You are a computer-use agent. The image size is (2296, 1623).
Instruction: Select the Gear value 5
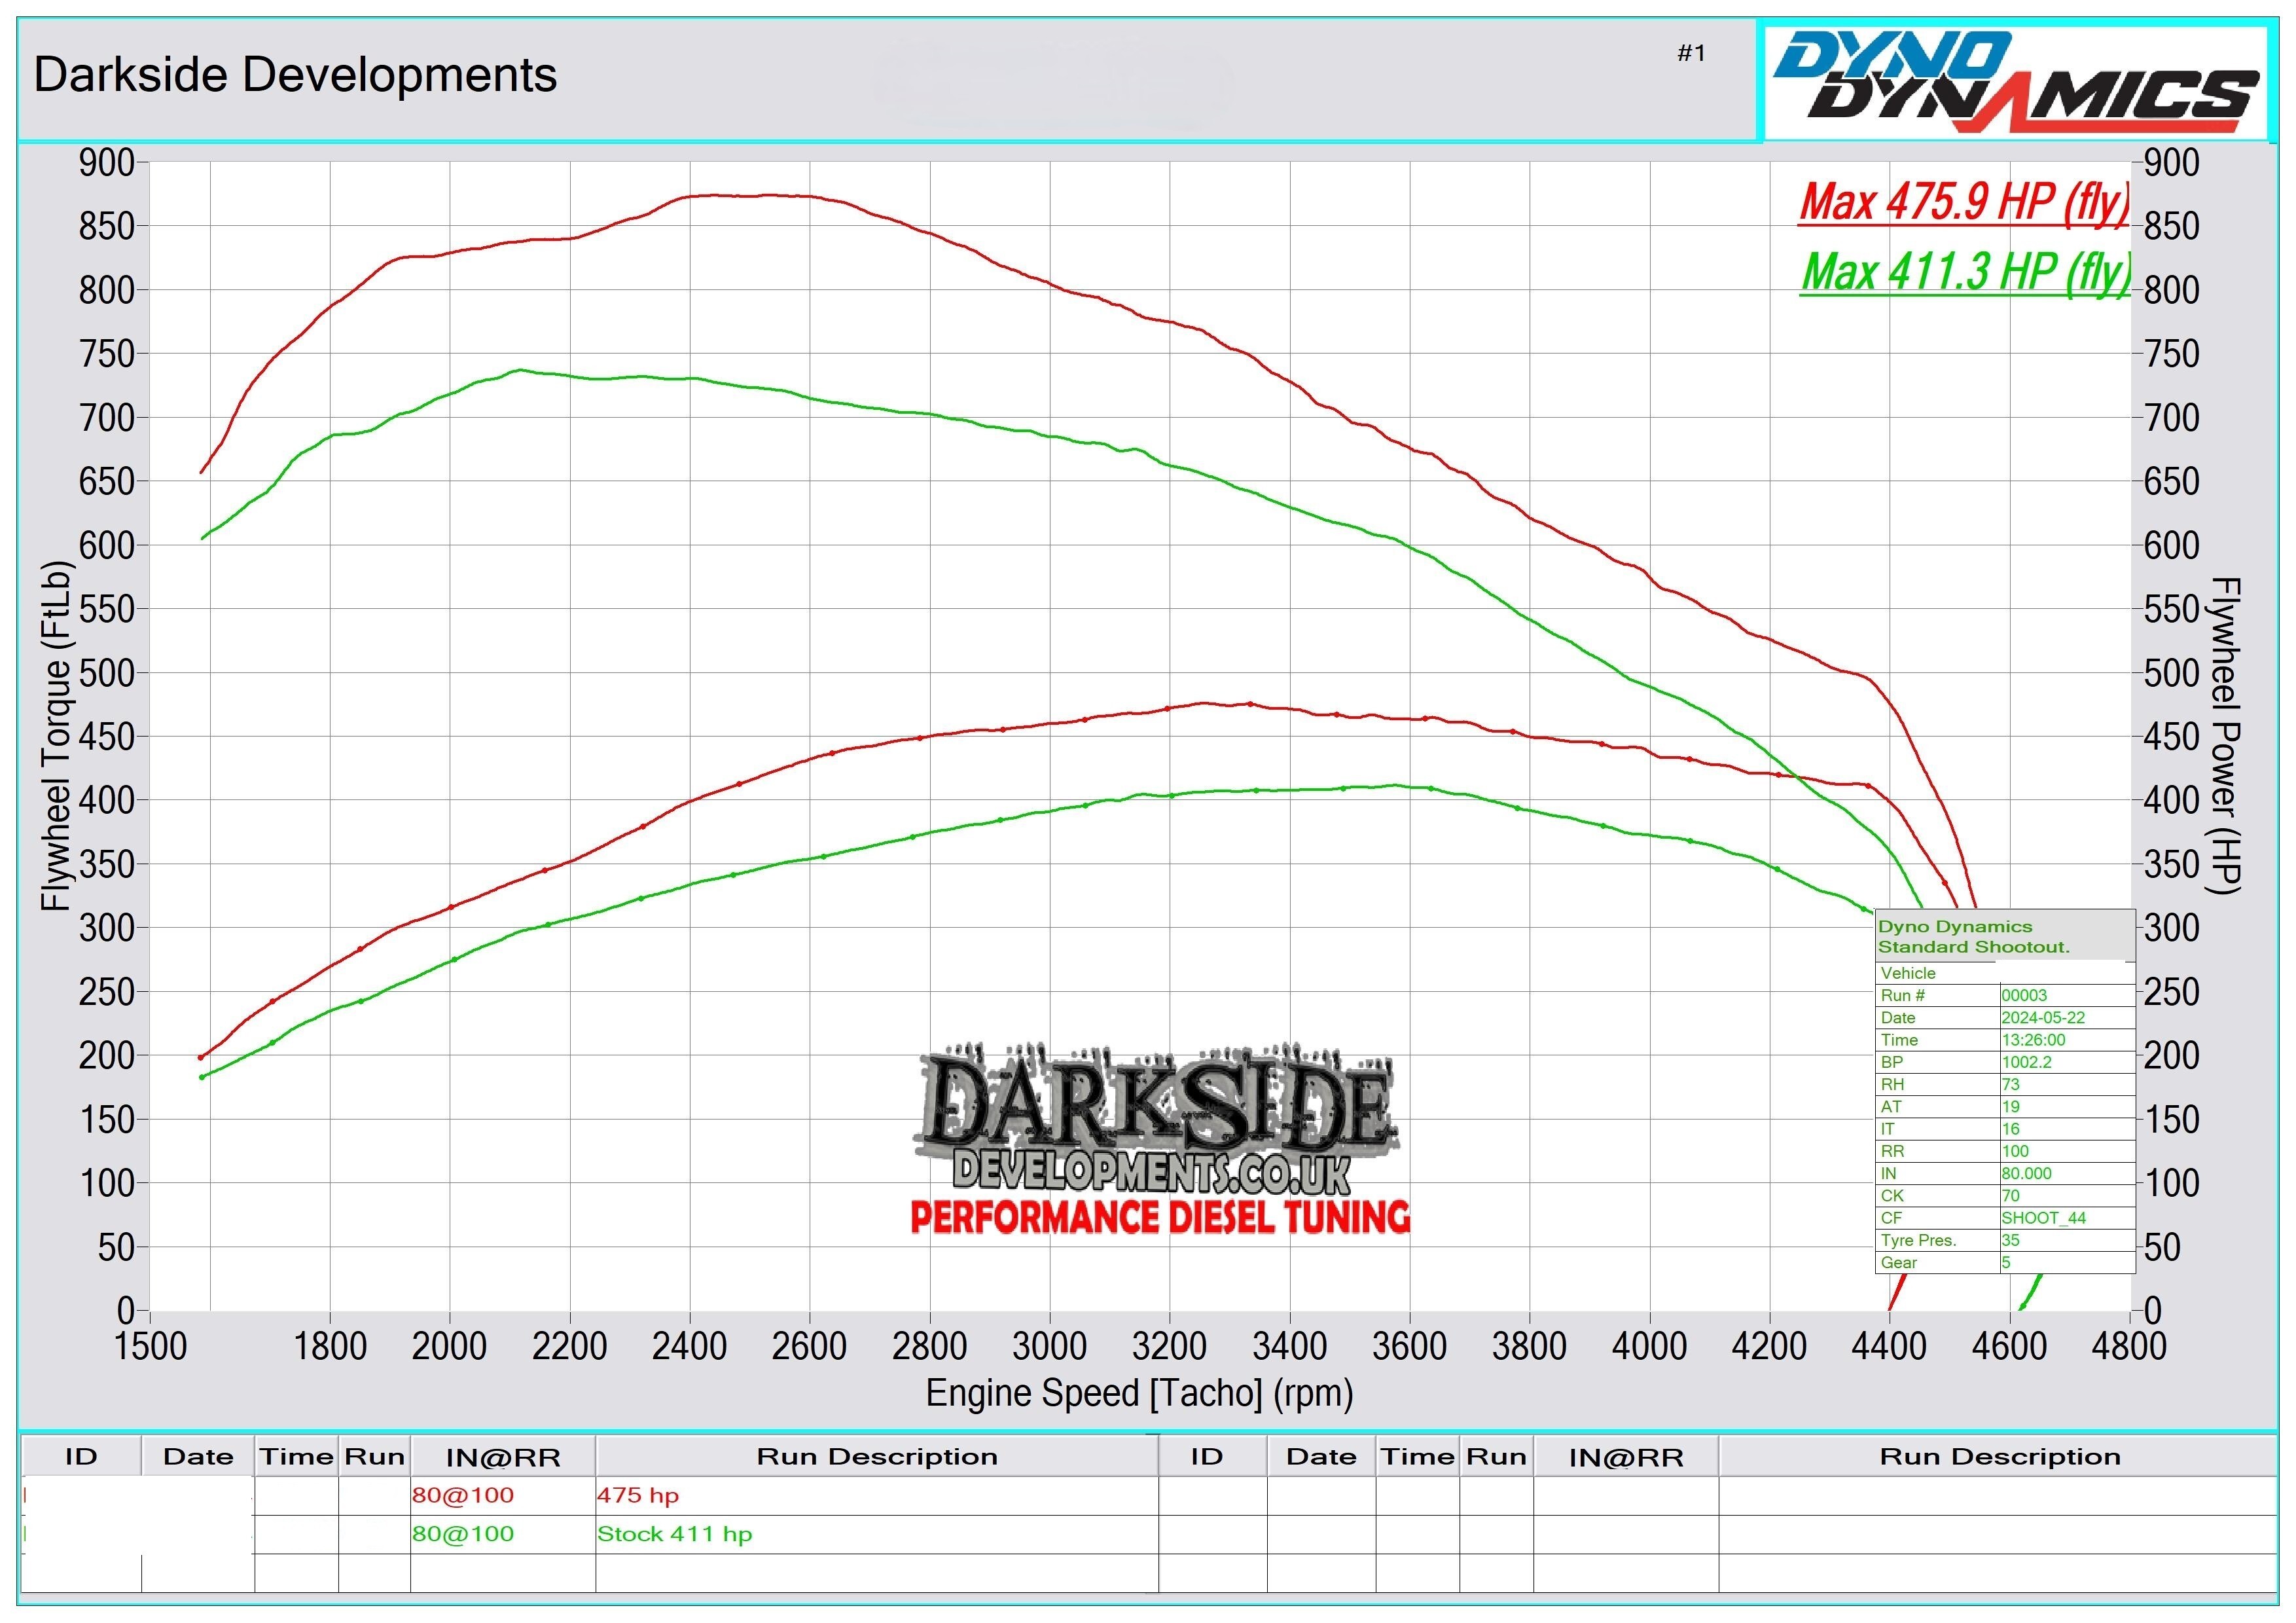[x=2006, y=1262]
